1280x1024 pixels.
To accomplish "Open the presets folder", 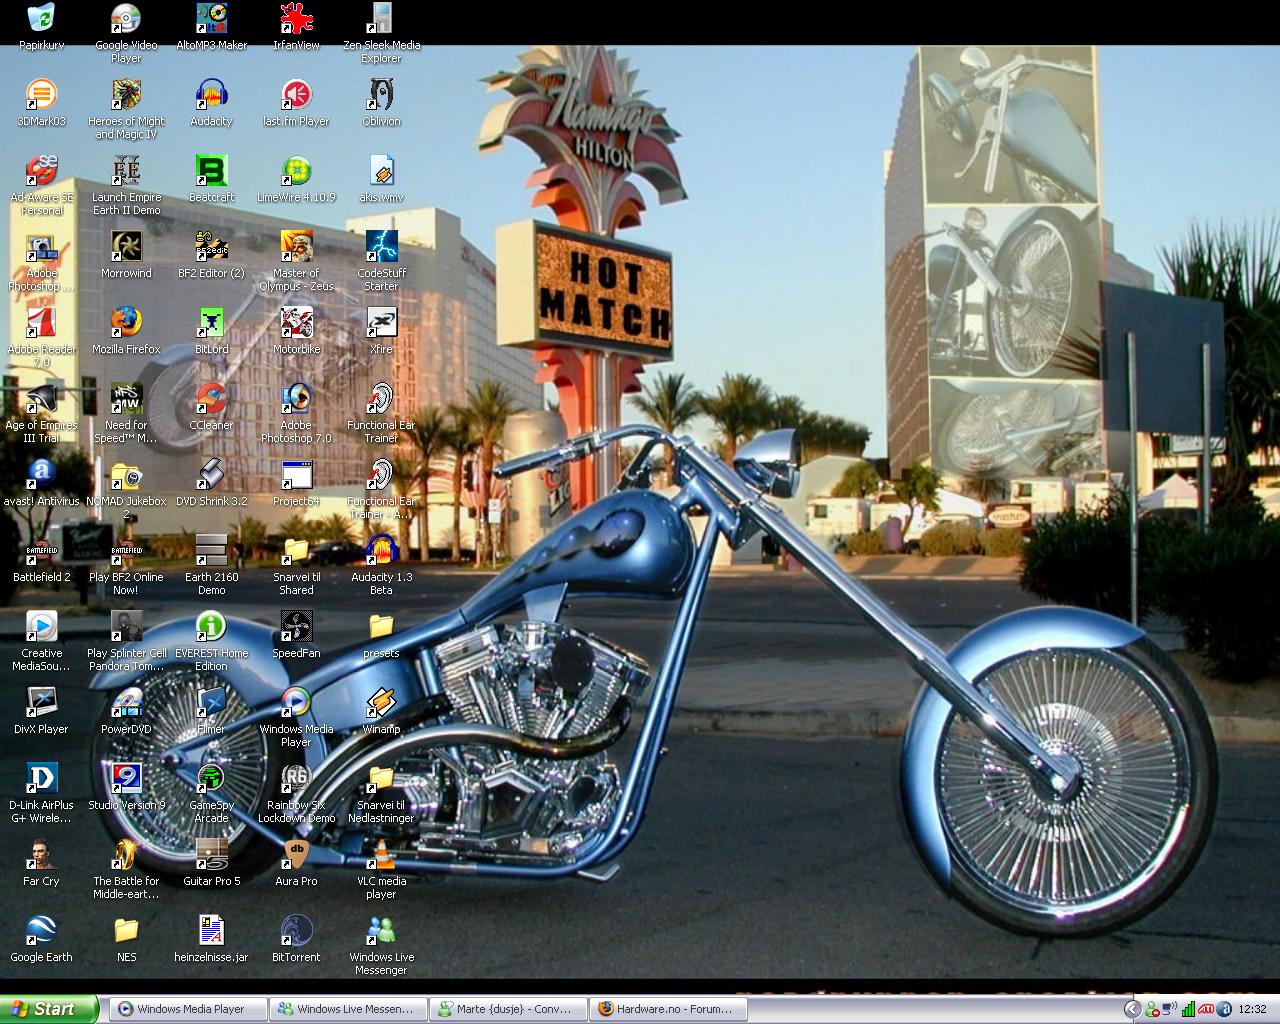I will tap(381, 634).
